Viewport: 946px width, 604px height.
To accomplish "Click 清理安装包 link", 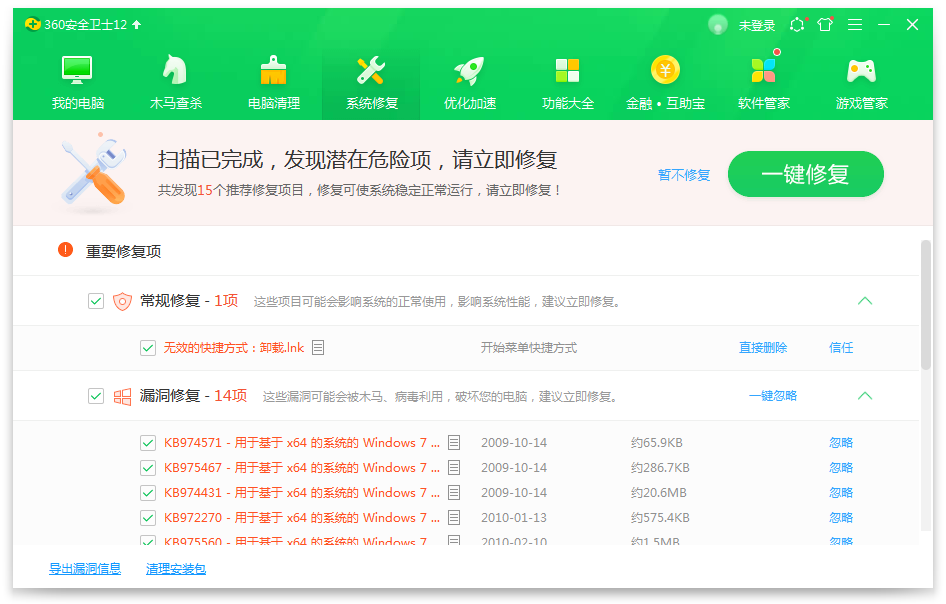I will tap(176, 568).
